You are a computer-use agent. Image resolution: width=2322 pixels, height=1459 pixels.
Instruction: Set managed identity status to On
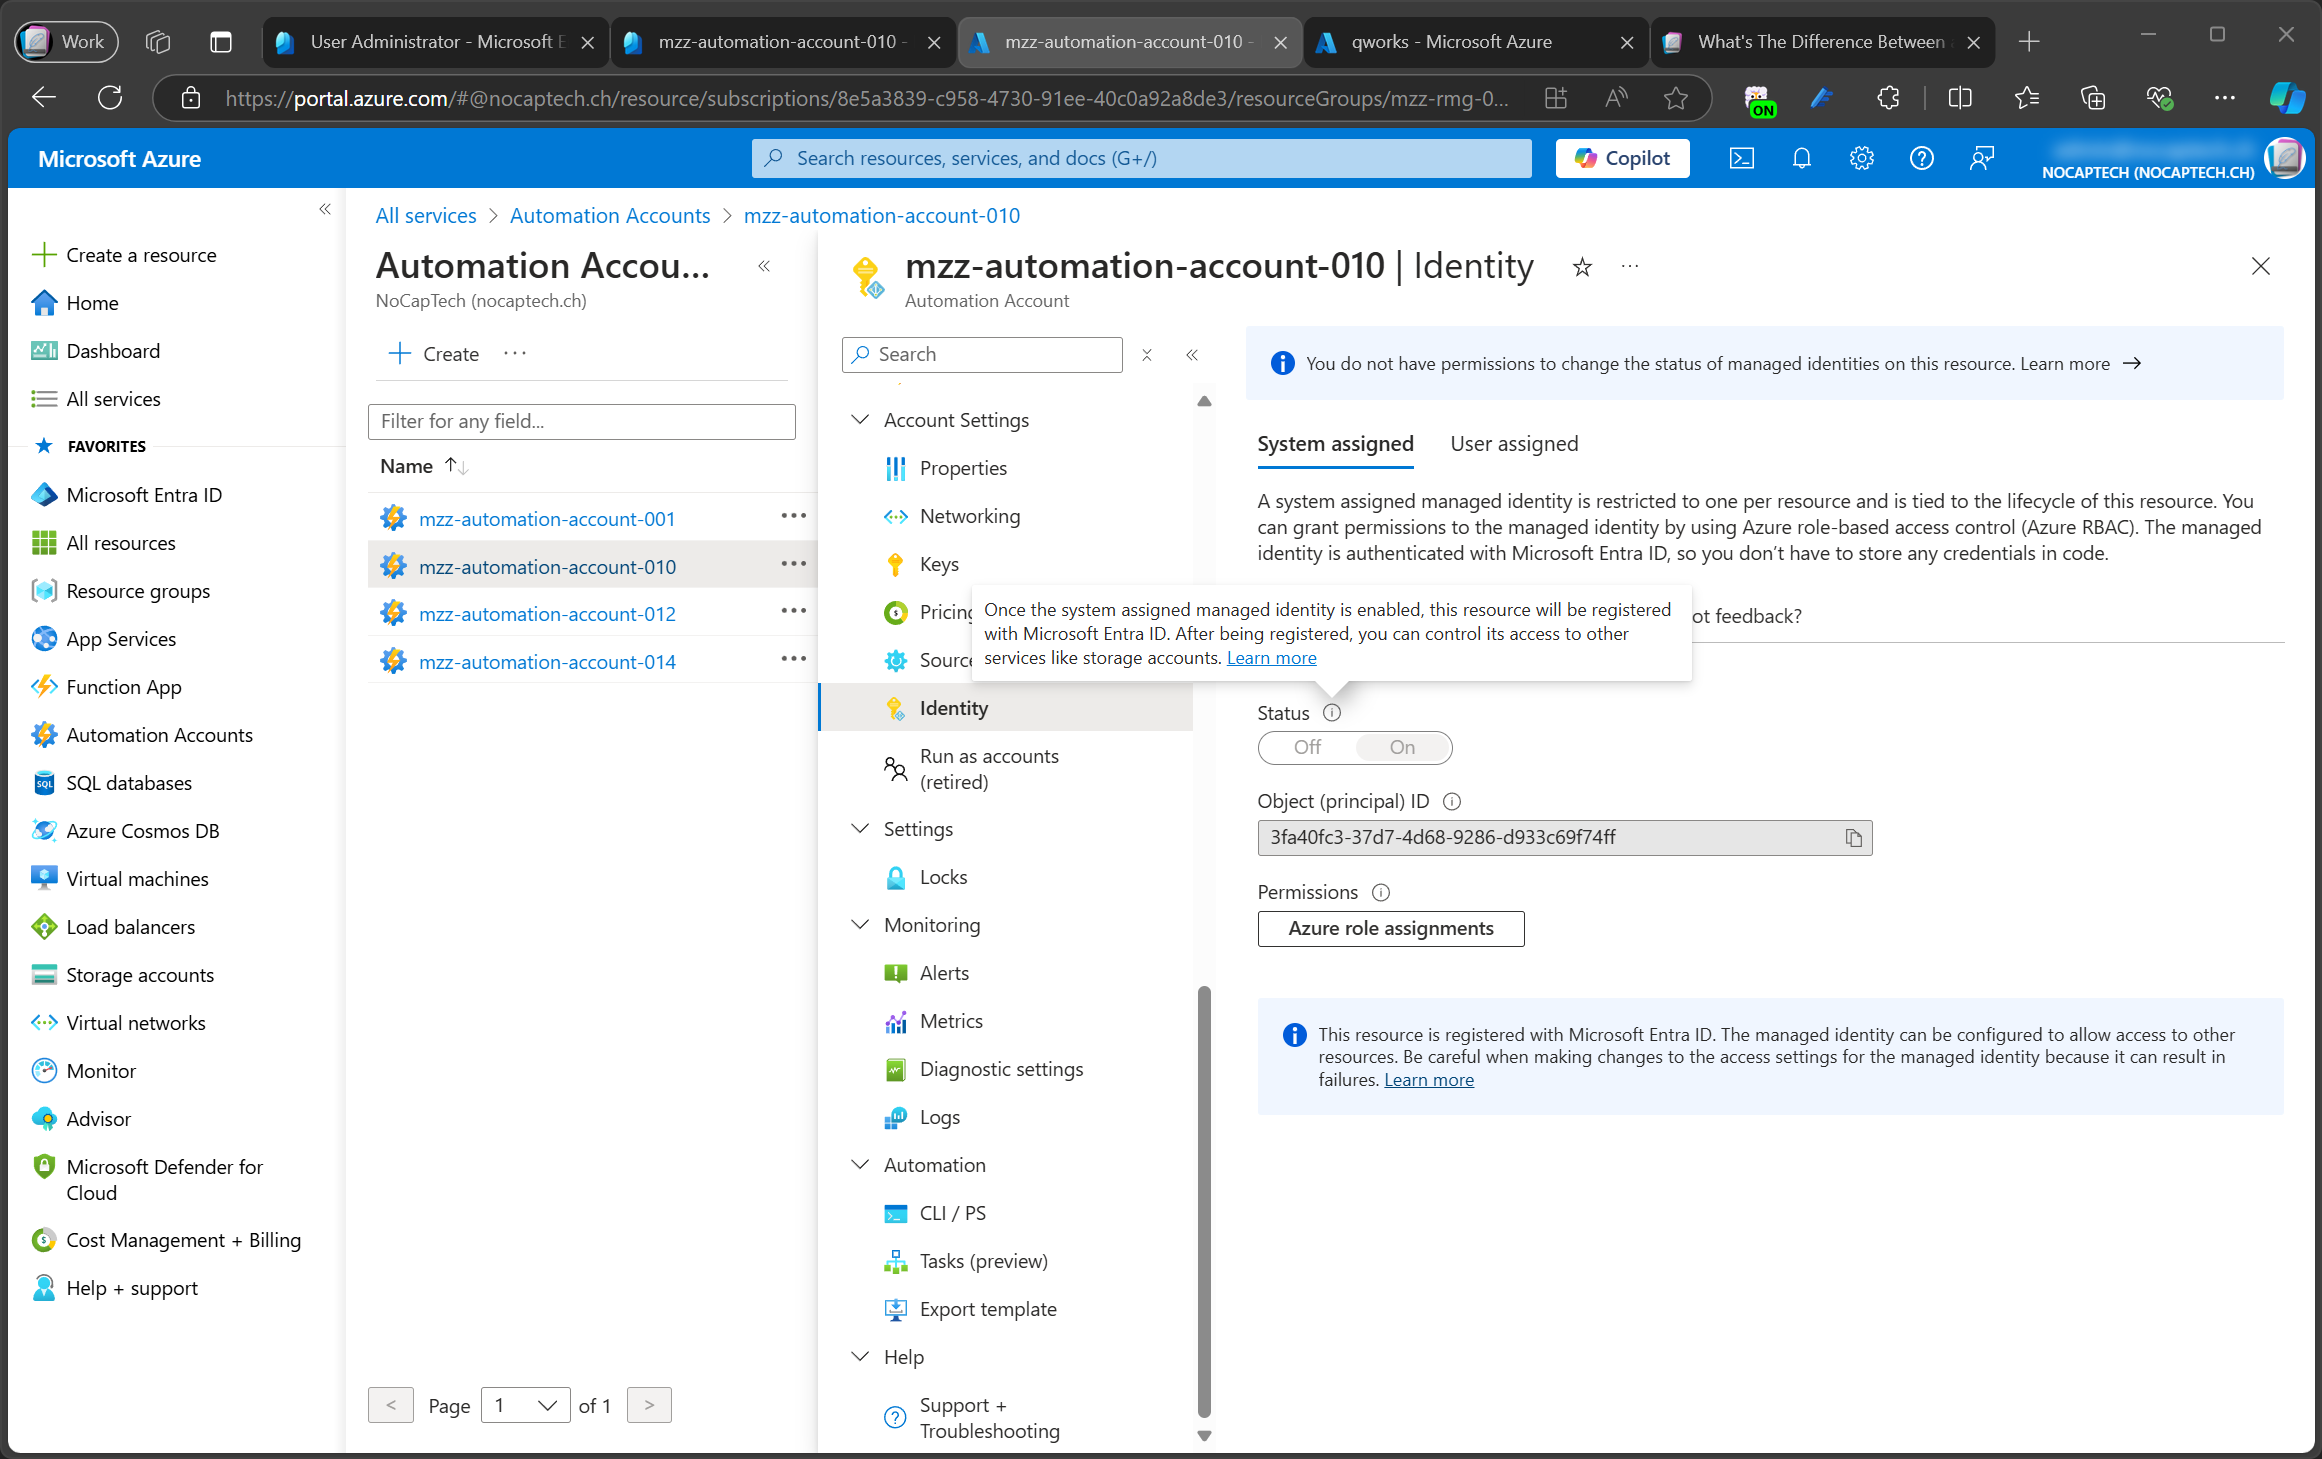tap(1402, 747)
